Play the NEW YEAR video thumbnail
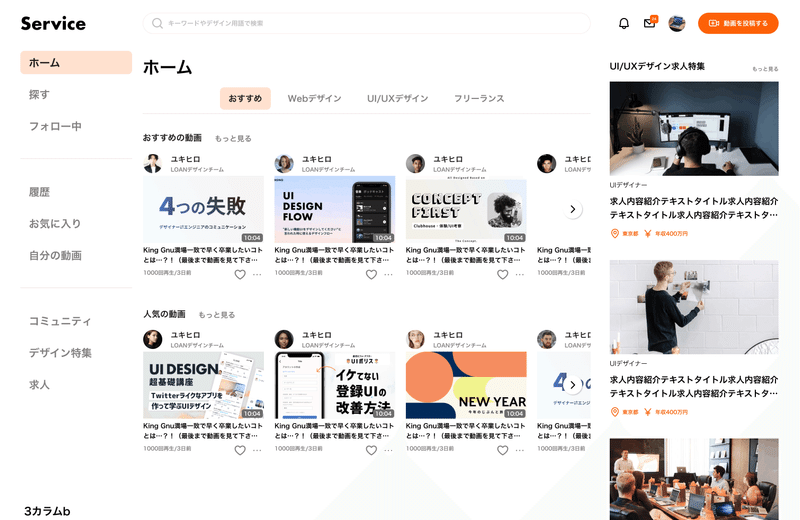800x520 pixels. [x=466, y=385]
